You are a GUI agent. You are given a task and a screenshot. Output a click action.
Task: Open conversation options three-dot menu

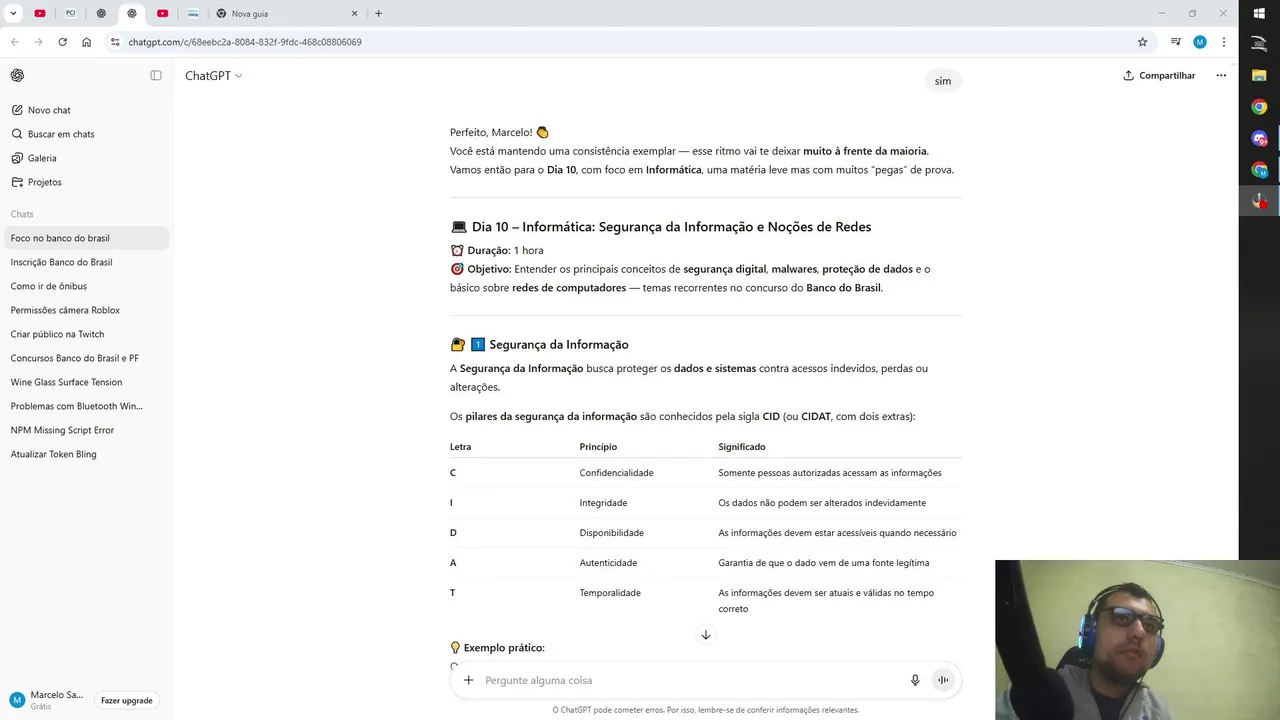click(1220, 75)
